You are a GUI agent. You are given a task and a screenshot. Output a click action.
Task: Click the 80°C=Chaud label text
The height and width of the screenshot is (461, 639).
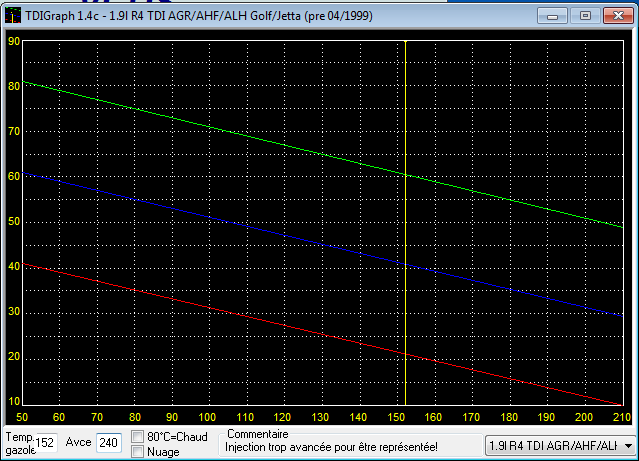click(177, 437)
